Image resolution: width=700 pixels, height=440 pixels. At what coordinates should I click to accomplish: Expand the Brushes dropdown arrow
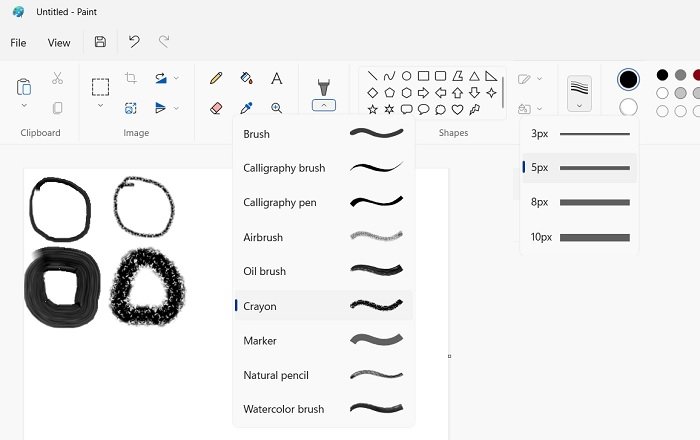(x=324, y=105)
